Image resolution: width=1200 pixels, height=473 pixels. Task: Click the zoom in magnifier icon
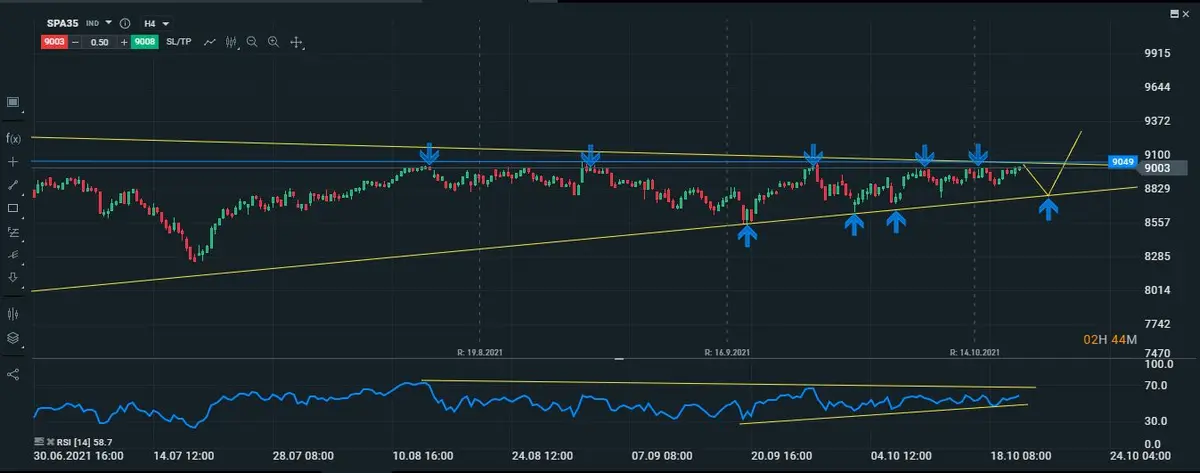pos(273,42)
